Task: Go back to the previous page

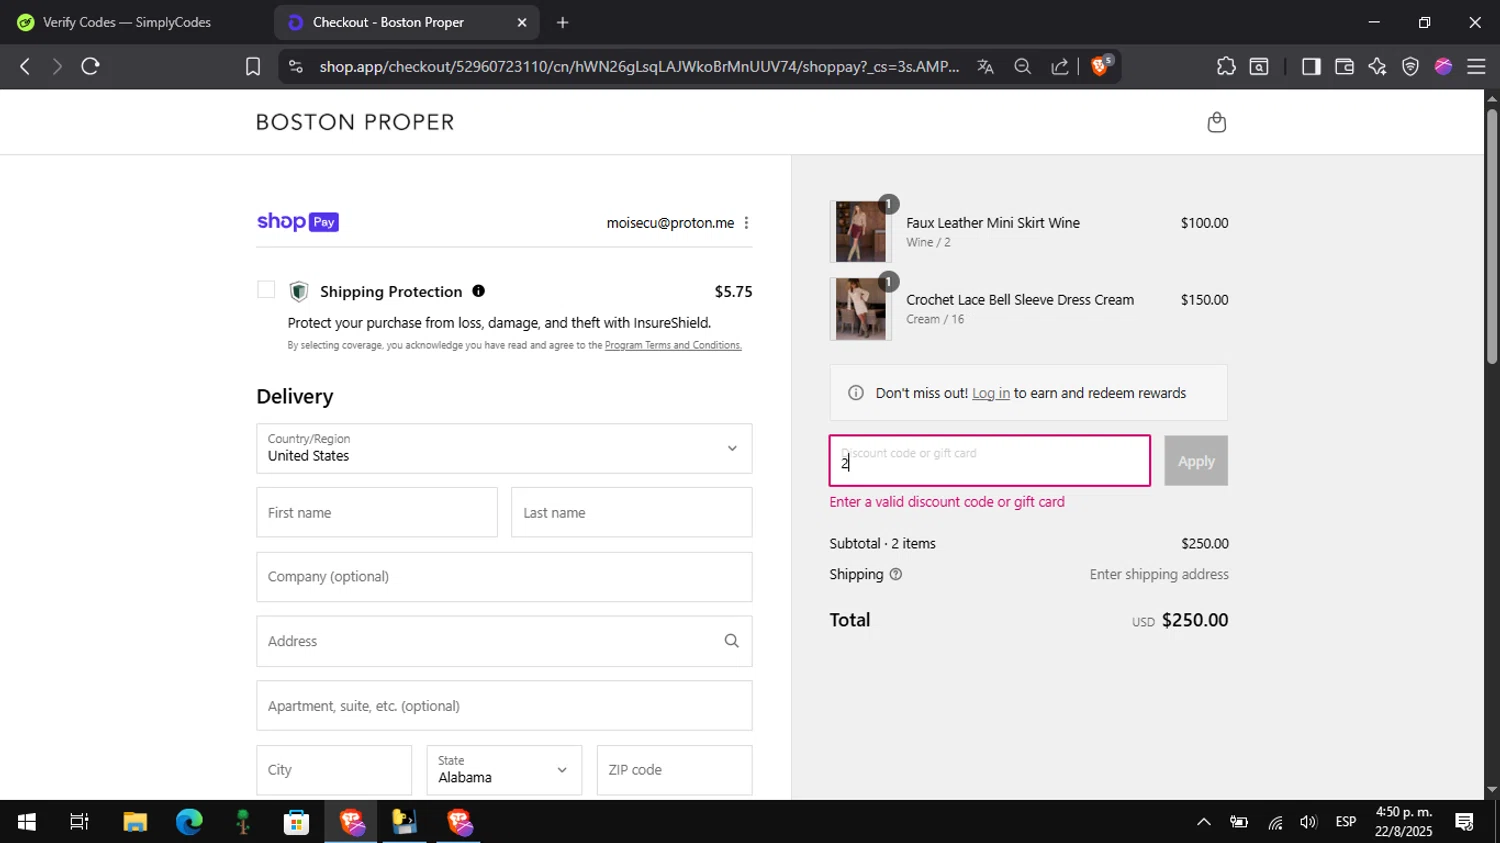Action: [x=25, y=66]
